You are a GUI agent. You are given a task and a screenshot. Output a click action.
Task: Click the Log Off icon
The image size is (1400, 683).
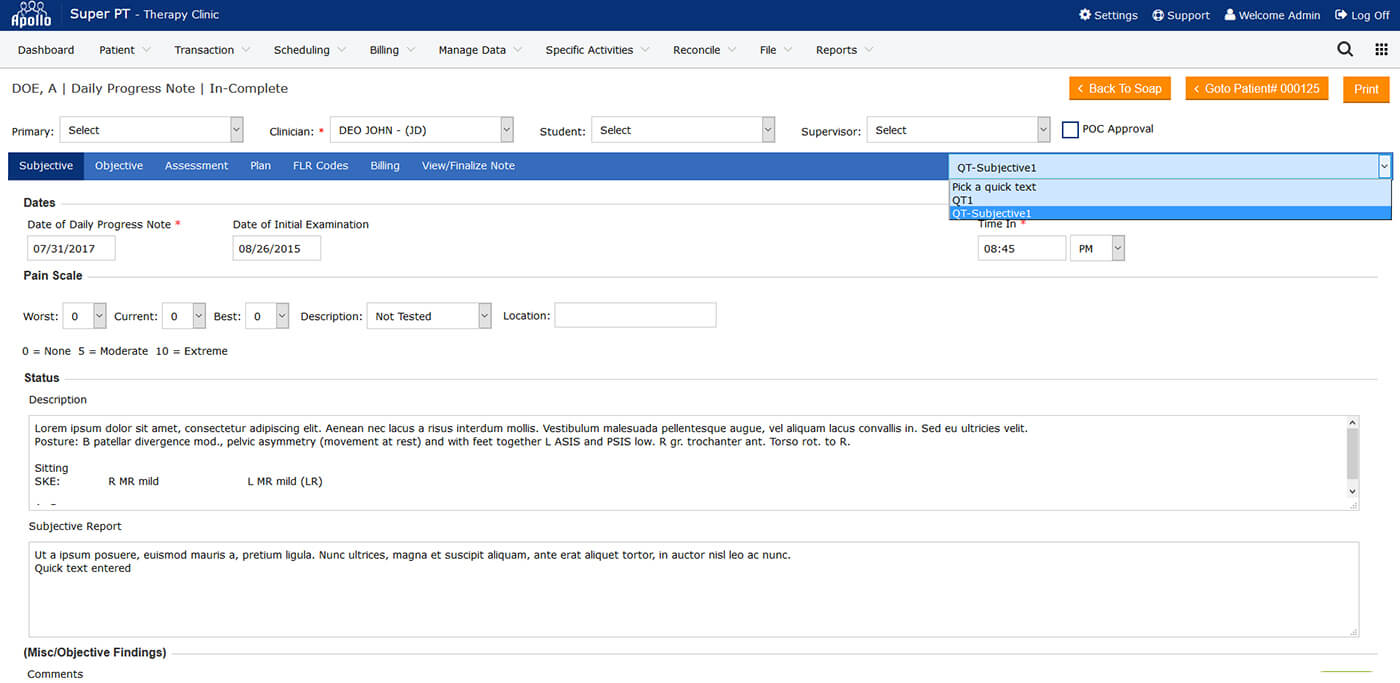[1340, 15]
